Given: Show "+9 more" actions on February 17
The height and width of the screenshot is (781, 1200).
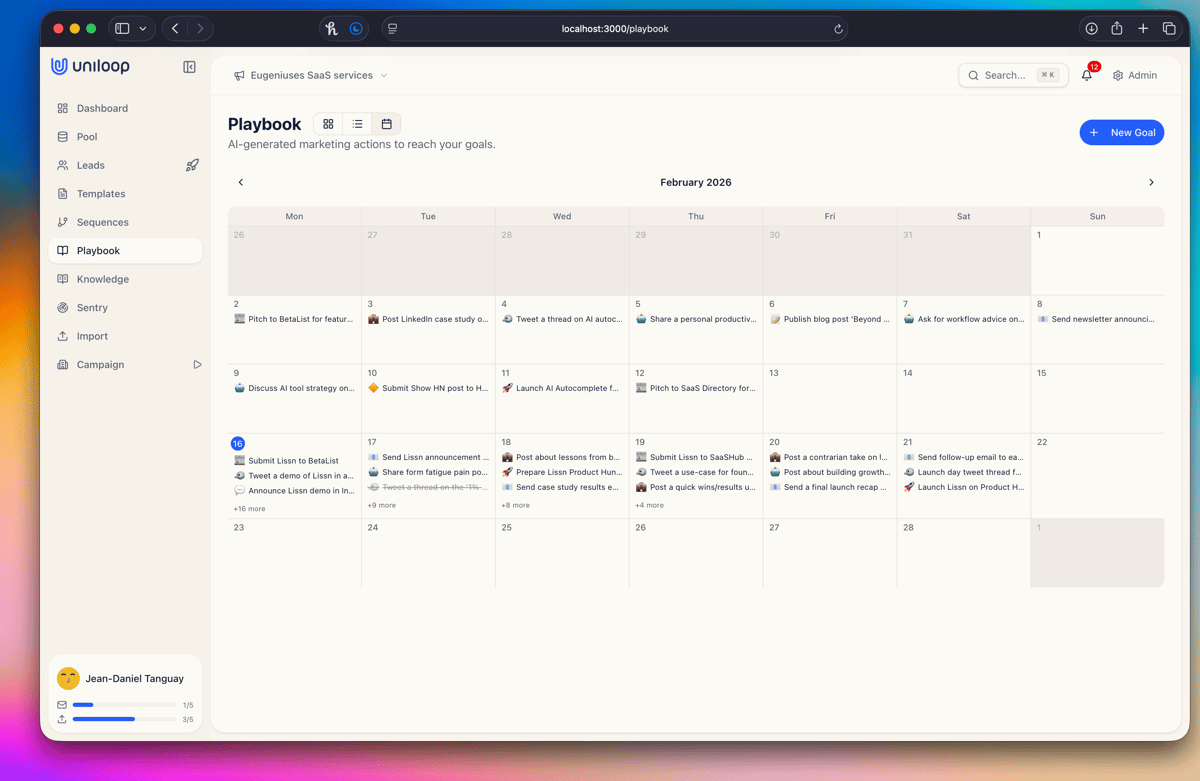Looking at the screenshot, I should click(382, 505).
